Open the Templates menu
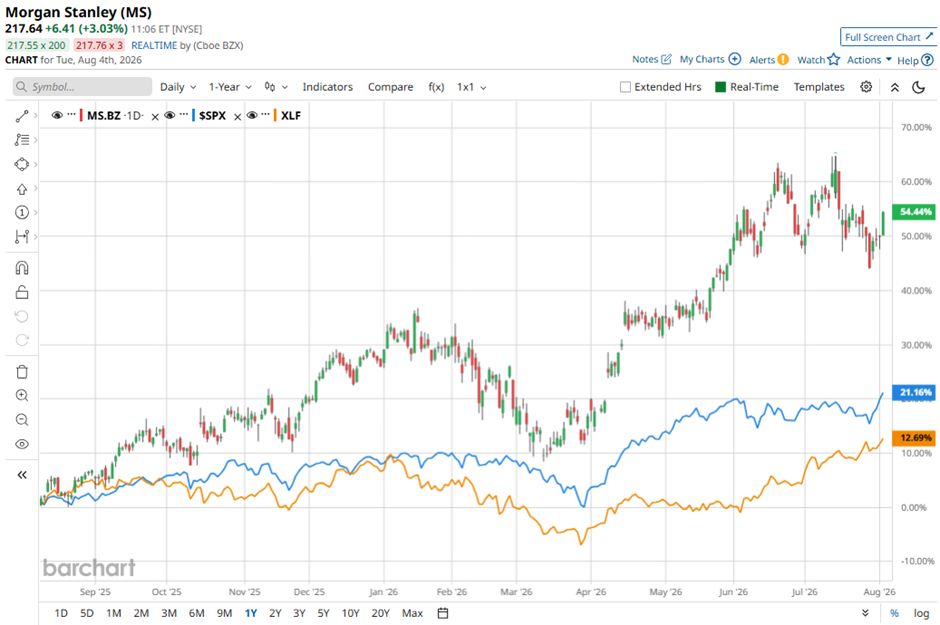This screenshot has width=940, height=625. coord(819,87)
